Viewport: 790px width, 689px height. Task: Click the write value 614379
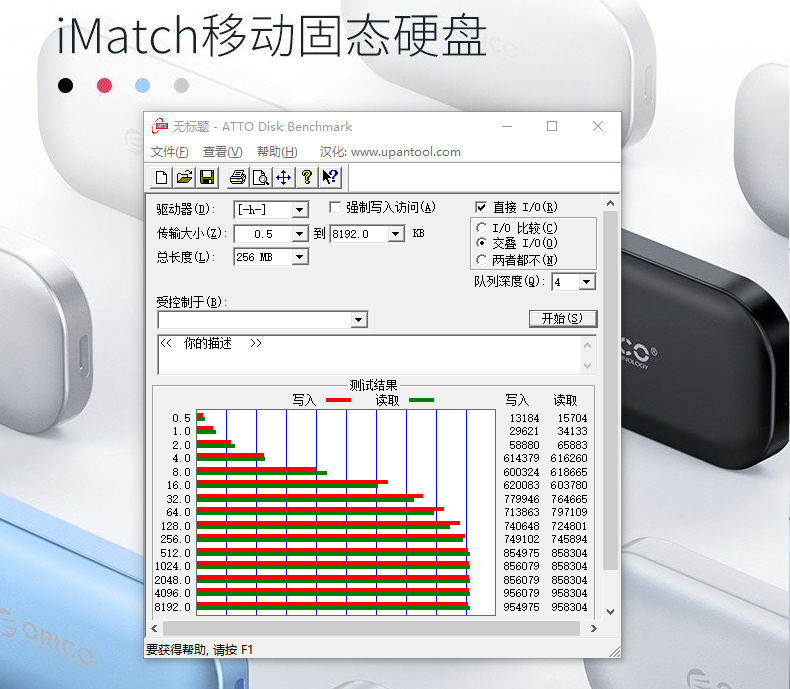coord(521,458)
